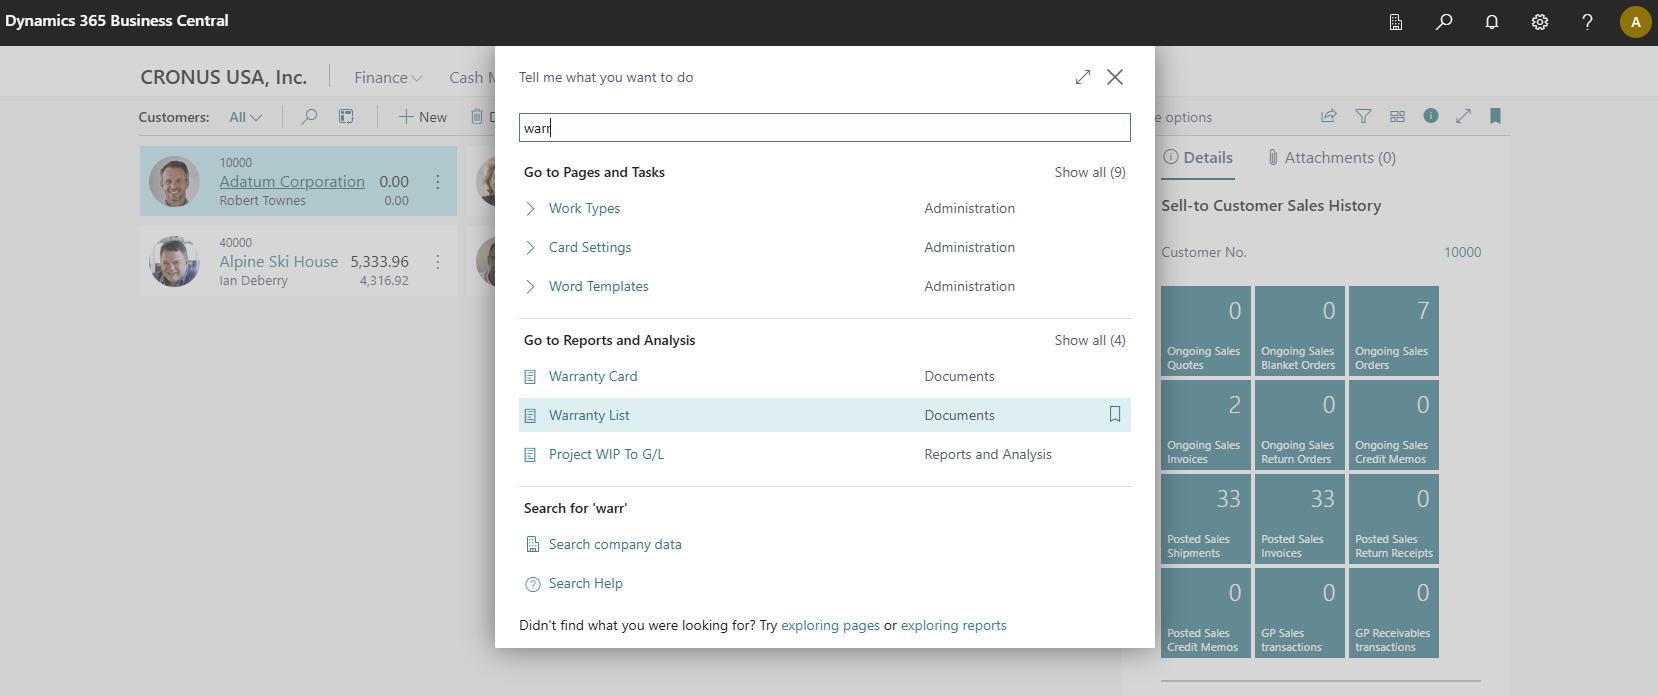Click the top bar search magnifier

(x=1443, y=22)
